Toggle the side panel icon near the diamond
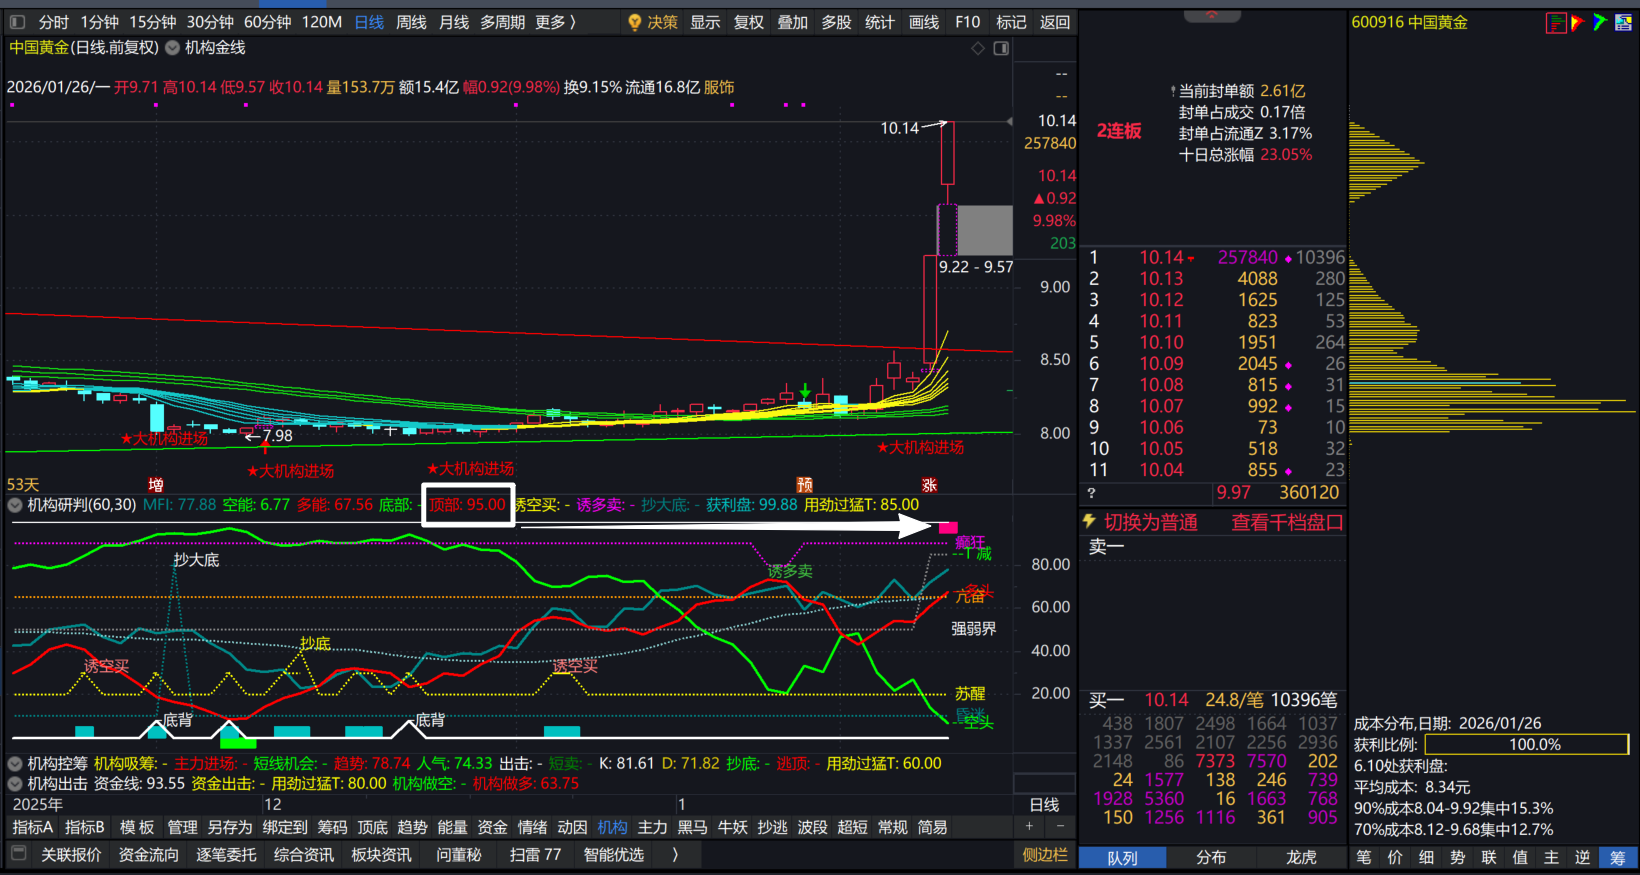 [1001, 48]
